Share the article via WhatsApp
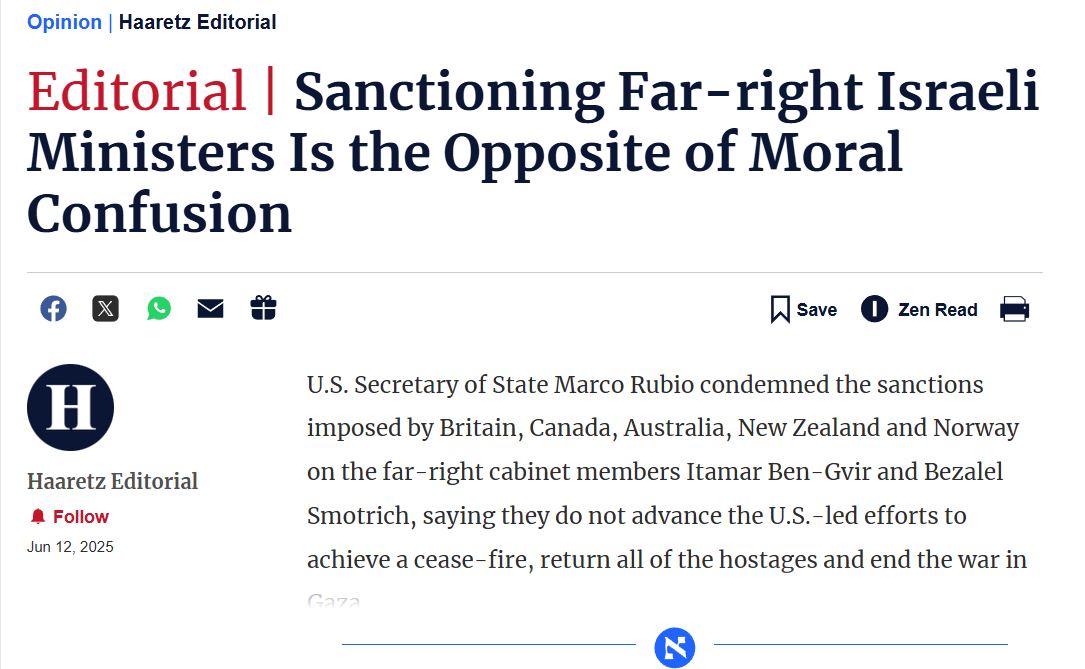The image size is (1085, 669). click(x=158, y=309)
